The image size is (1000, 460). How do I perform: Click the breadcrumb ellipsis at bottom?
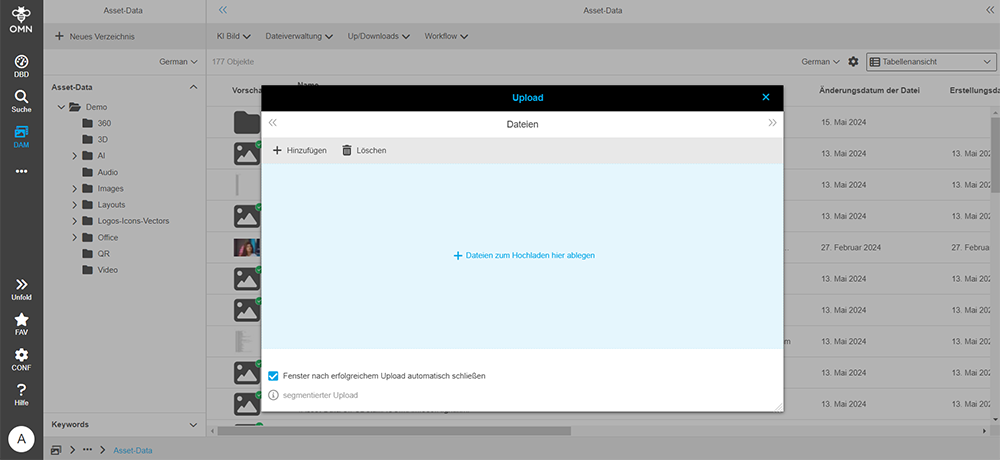tap(87, 450)
